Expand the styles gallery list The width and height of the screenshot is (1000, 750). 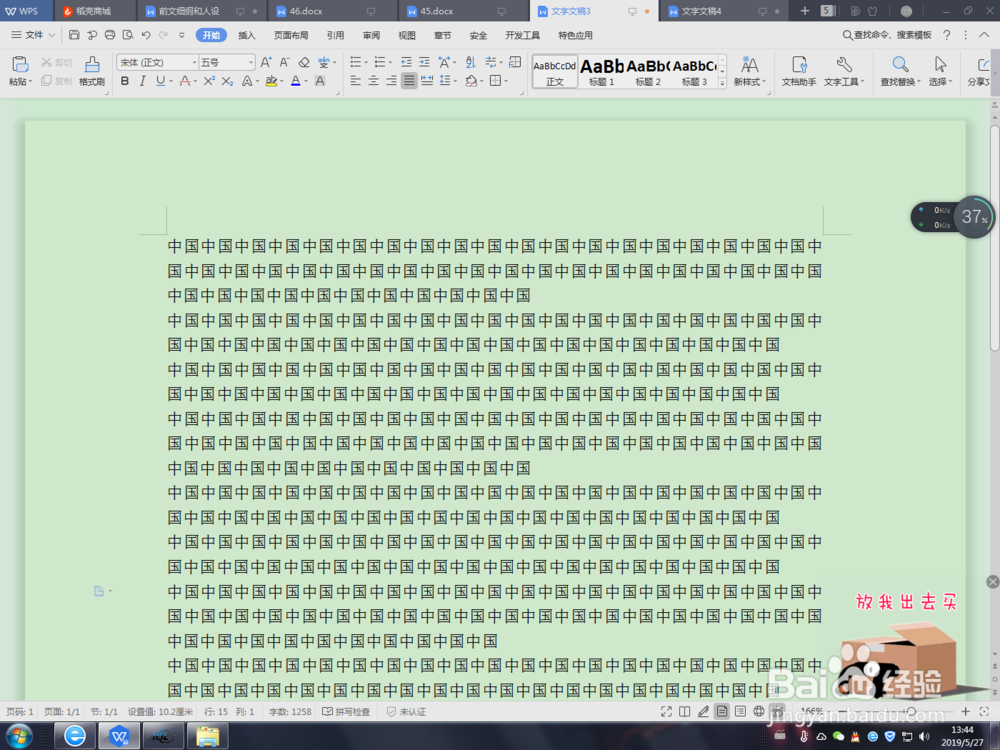click(x=723, y=83)
